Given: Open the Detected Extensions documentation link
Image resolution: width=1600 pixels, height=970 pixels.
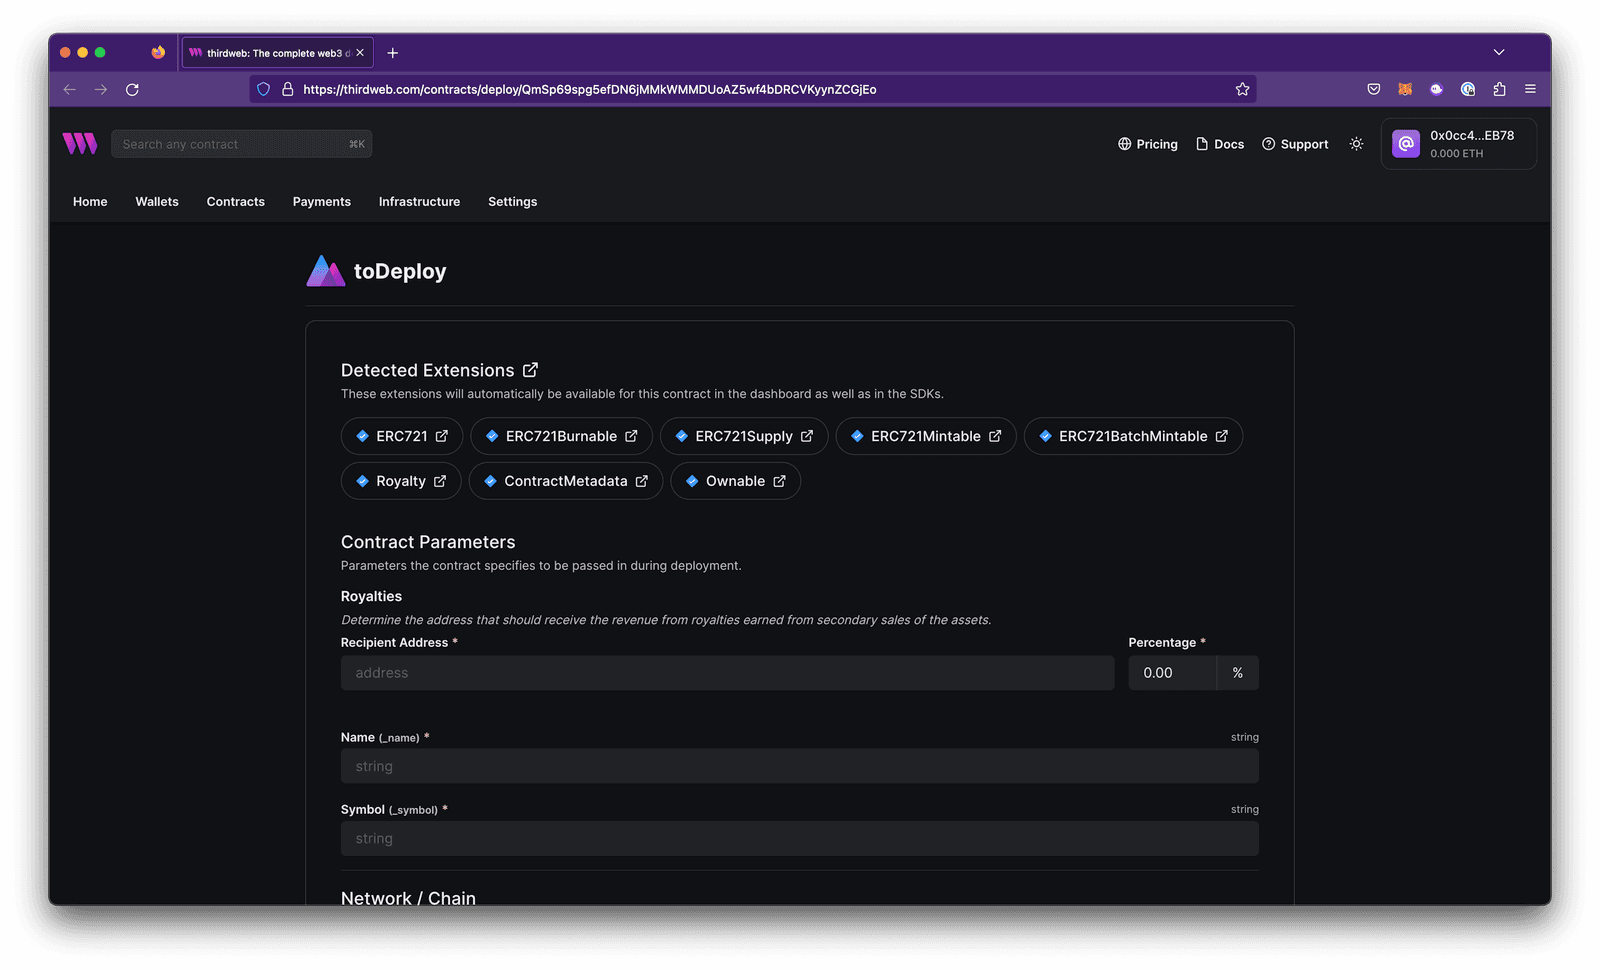Looking at the screenshot, I should click(x=530, y=369).
